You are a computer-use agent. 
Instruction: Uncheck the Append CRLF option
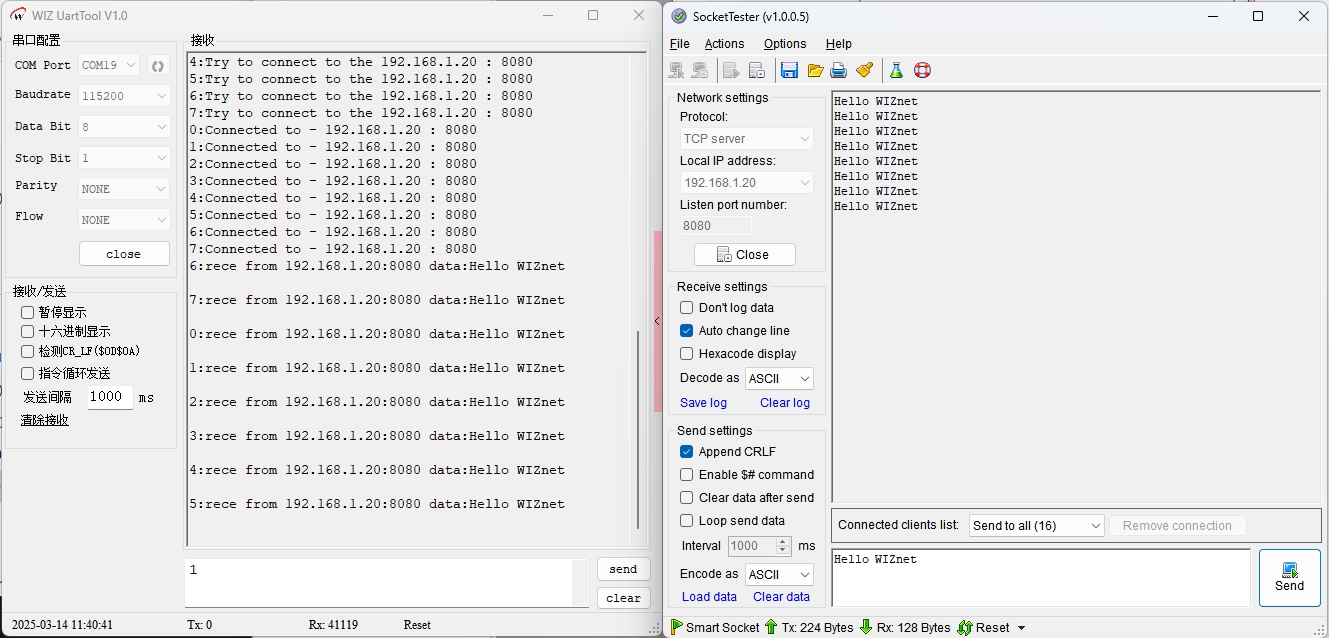[x=686, y=452]
